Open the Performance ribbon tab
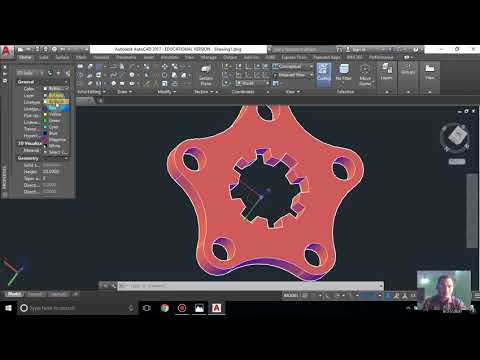This screenshot has height=360, width=480. pos(381,57)
